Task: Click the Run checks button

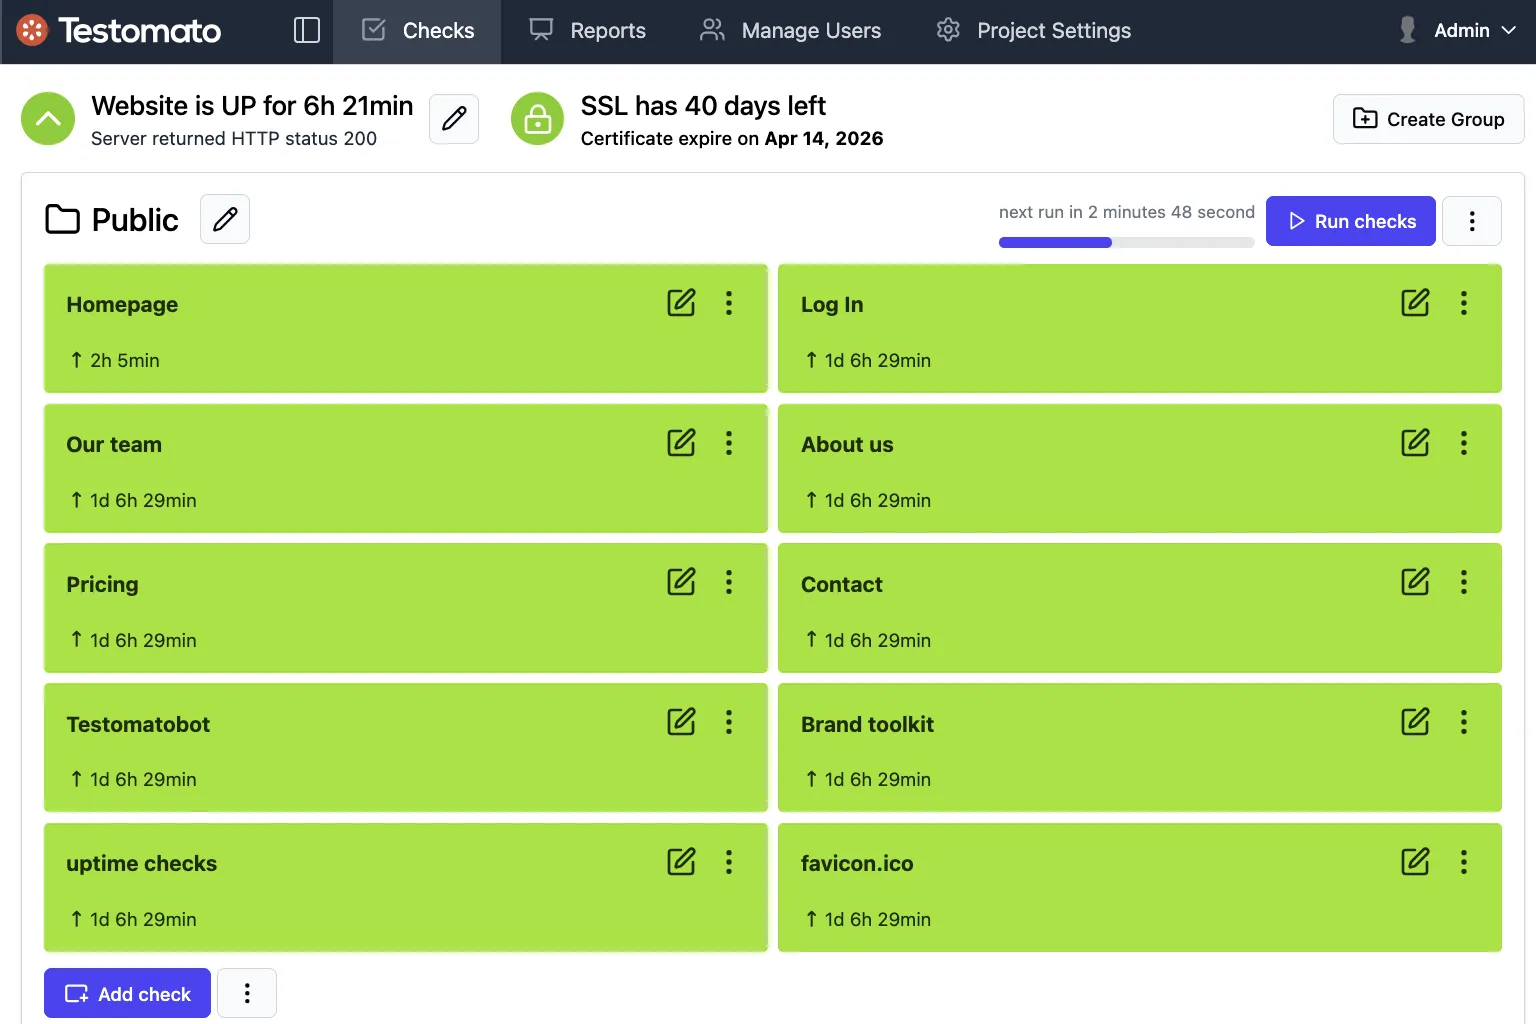Action: point(1350,221)
